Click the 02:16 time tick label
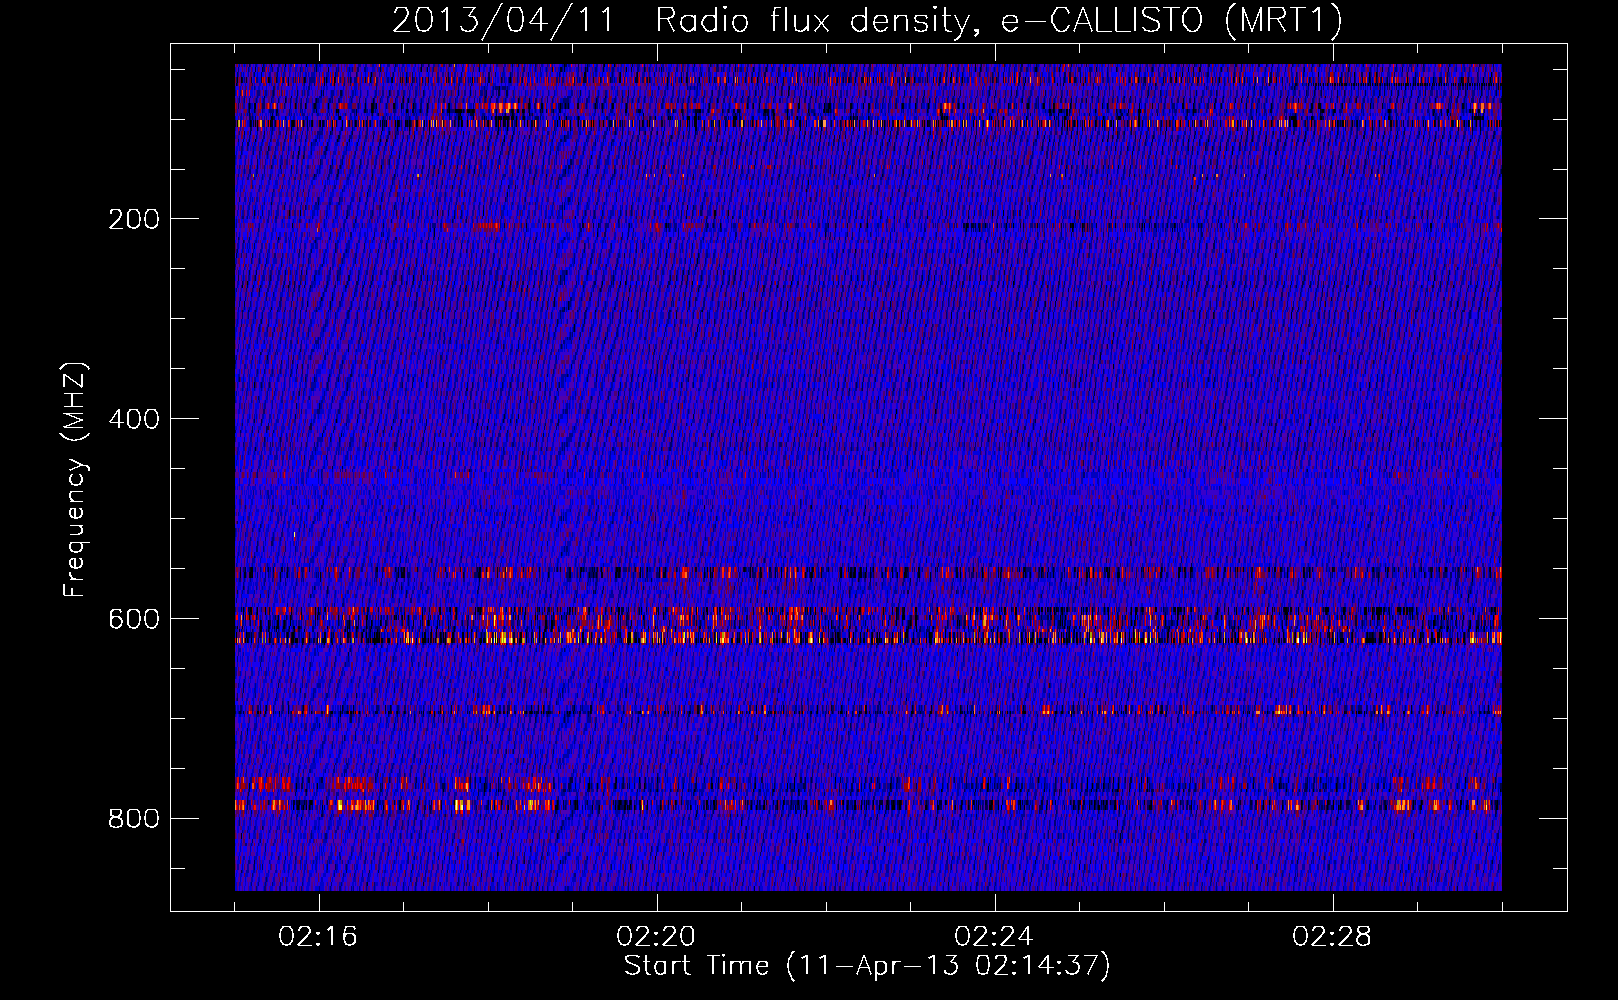This screenshot has width=1618, height=1000. pos(318,937)
